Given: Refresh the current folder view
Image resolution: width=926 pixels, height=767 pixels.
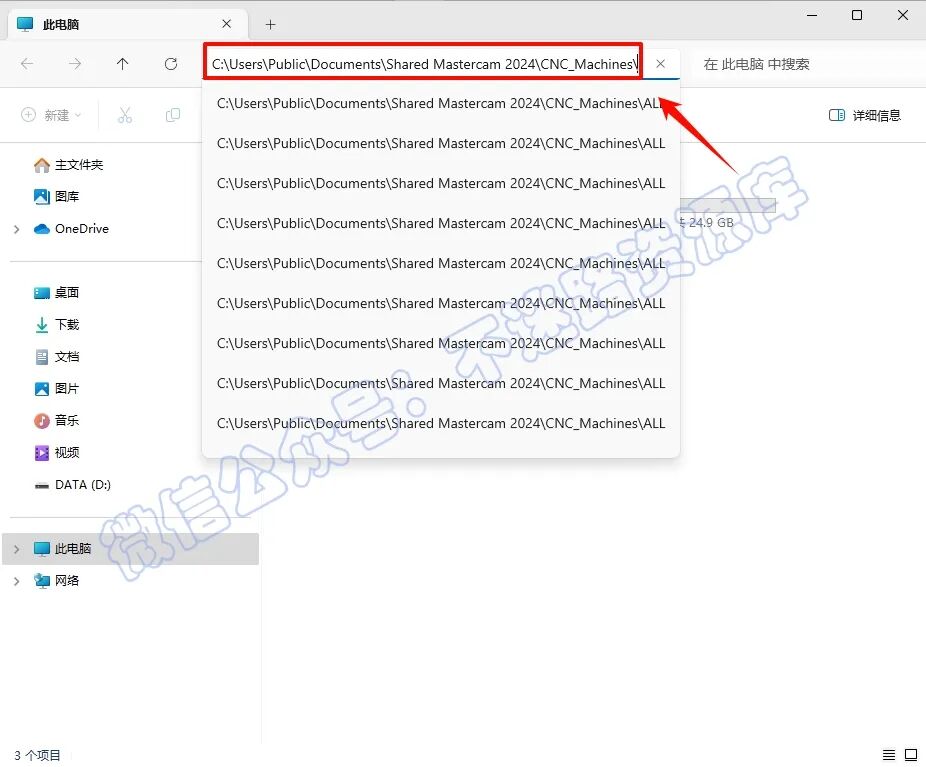Looking at the screenshot, I should point(171,64).
